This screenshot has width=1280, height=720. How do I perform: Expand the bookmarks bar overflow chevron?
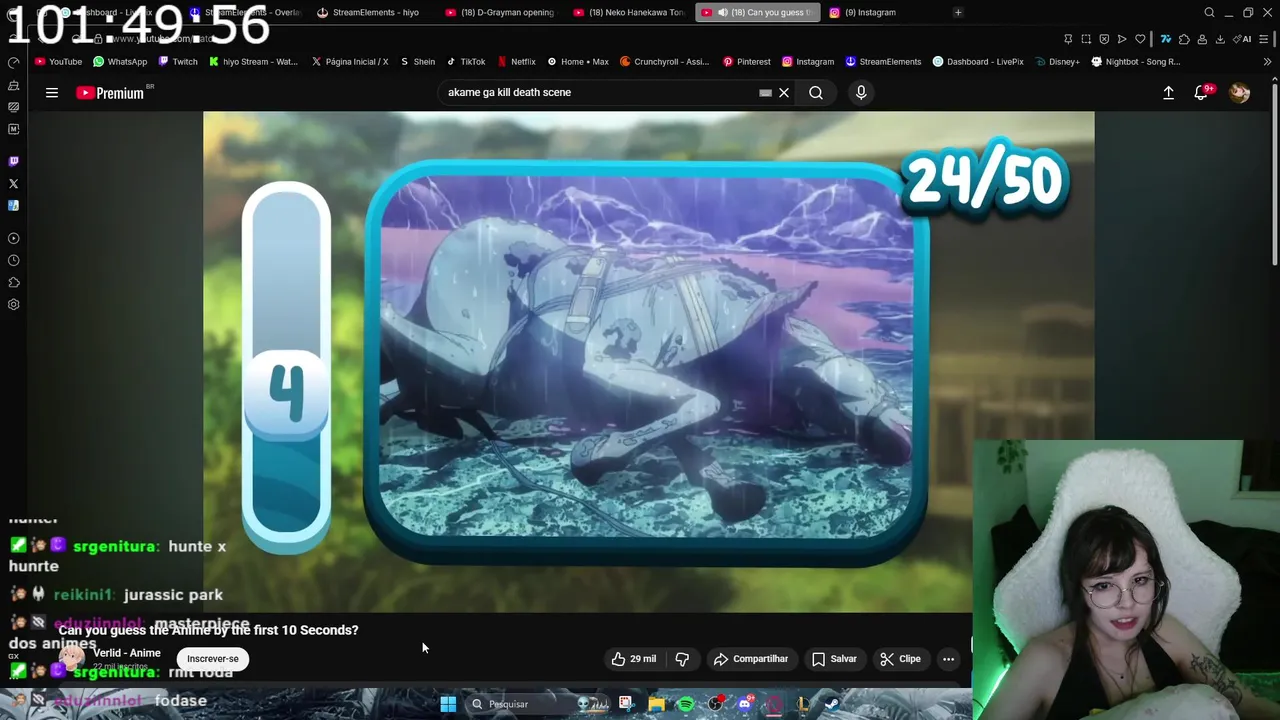coord(1267,61)
